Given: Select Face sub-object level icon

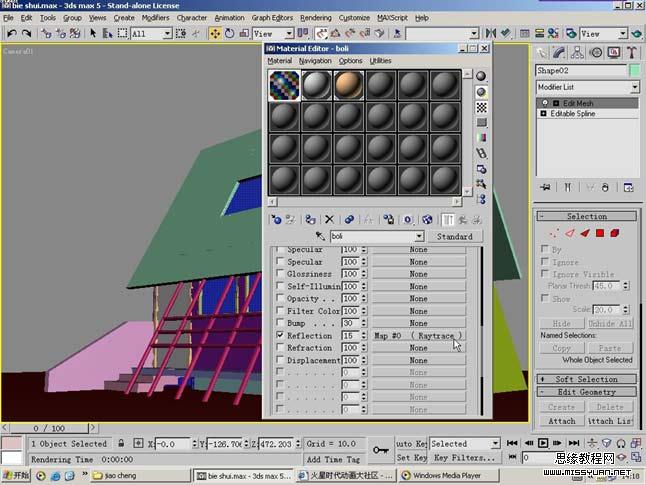Looking at the screenshot, I should click(585, 234).
